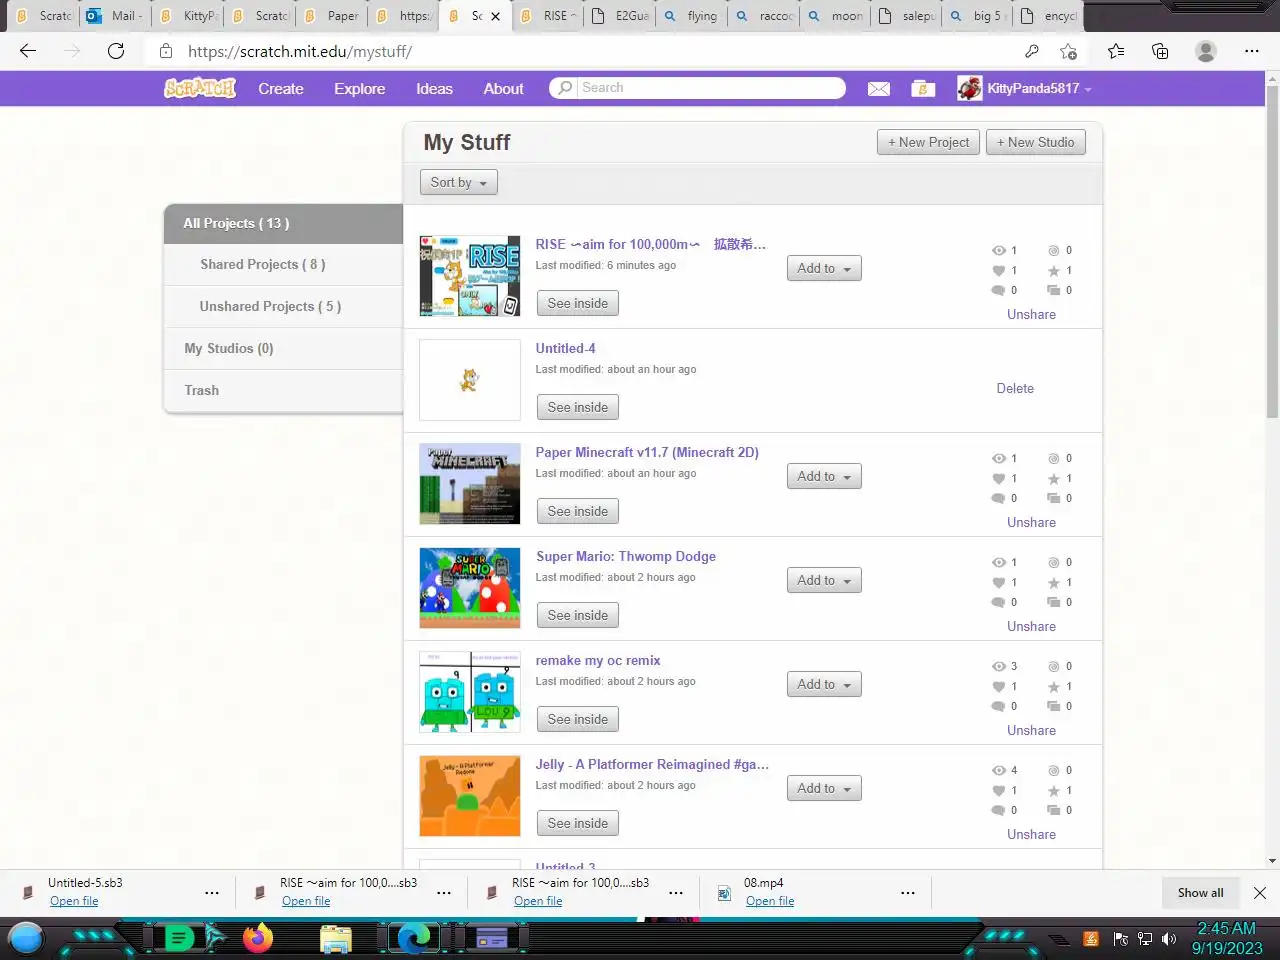Select All Projects (13) in sidebar
The image size is (1280, 960).
pos(283,223)
